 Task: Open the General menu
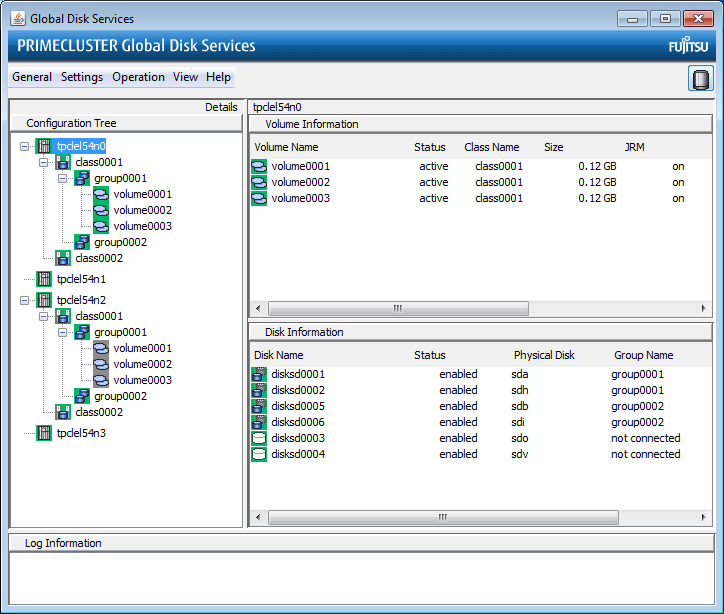pyautogui.click(x=32, y=77)
